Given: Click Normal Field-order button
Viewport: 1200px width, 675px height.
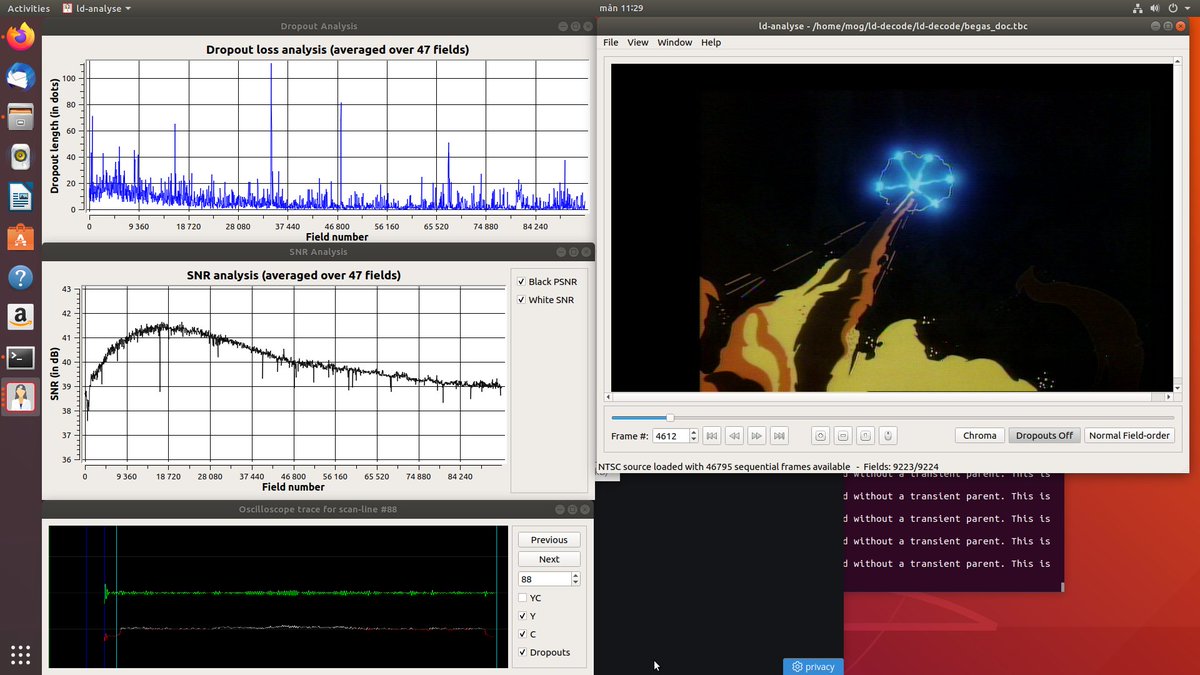Looking at the screenshot, I should point(1128,435).
